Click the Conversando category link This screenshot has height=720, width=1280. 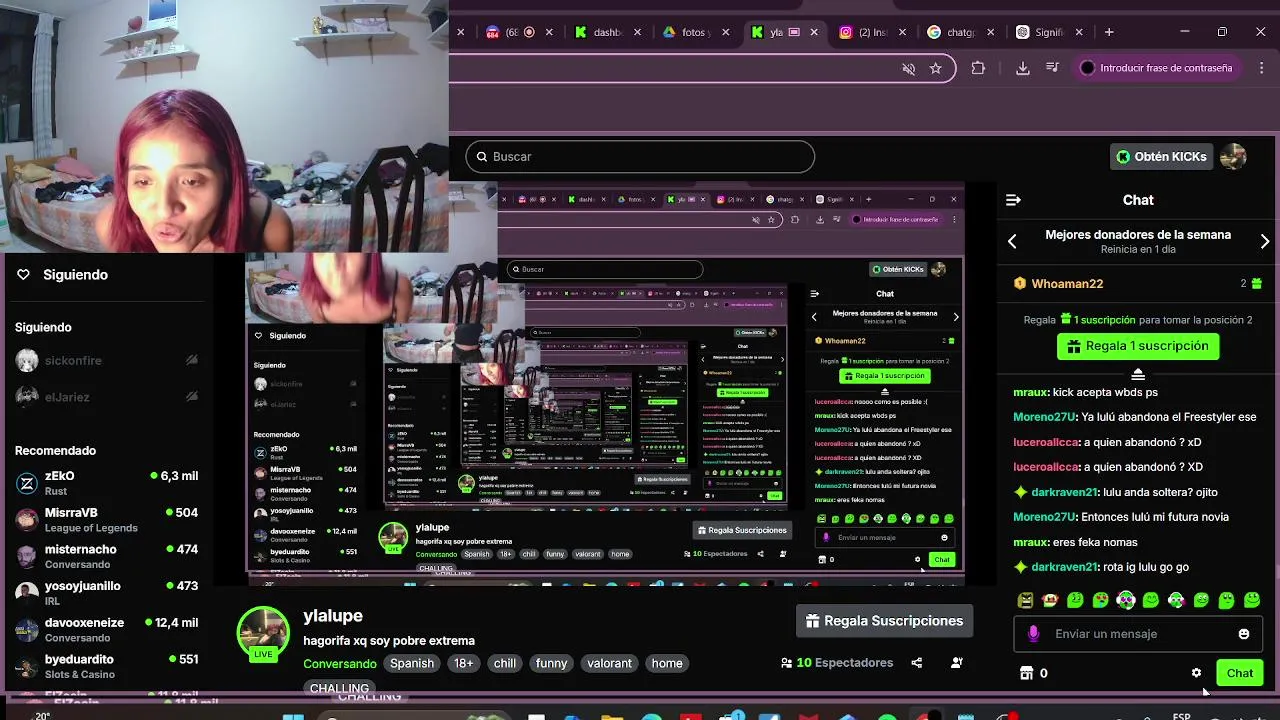tap(340, 663)
